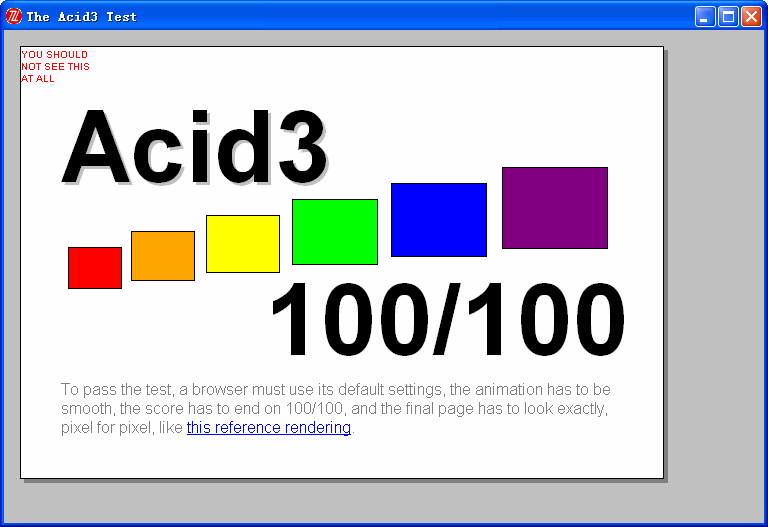The height and width of the screenshot is (527, 768).
Task: Click the yellow colored box
Action: pos(243,244)
